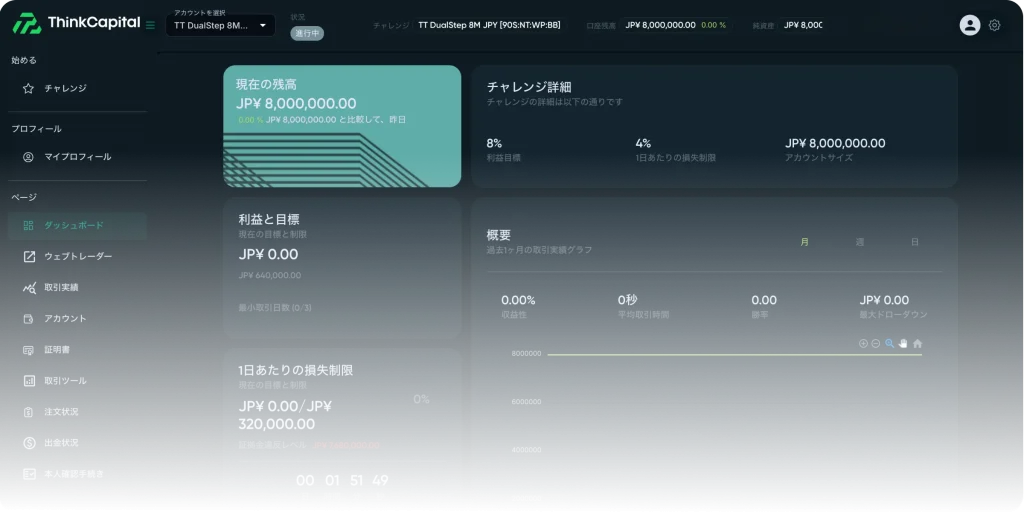
Task: Click the 現在の残高 balance card
Action: pos(342,126)
